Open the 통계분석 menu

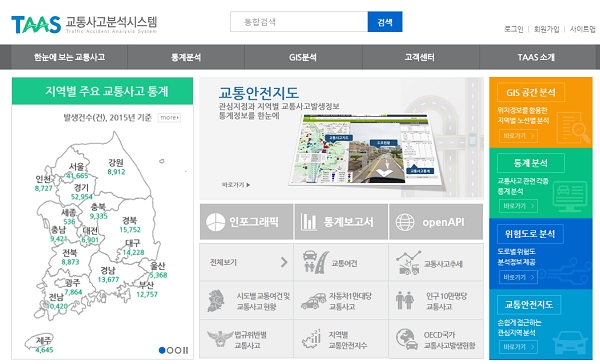pos(186,57)
